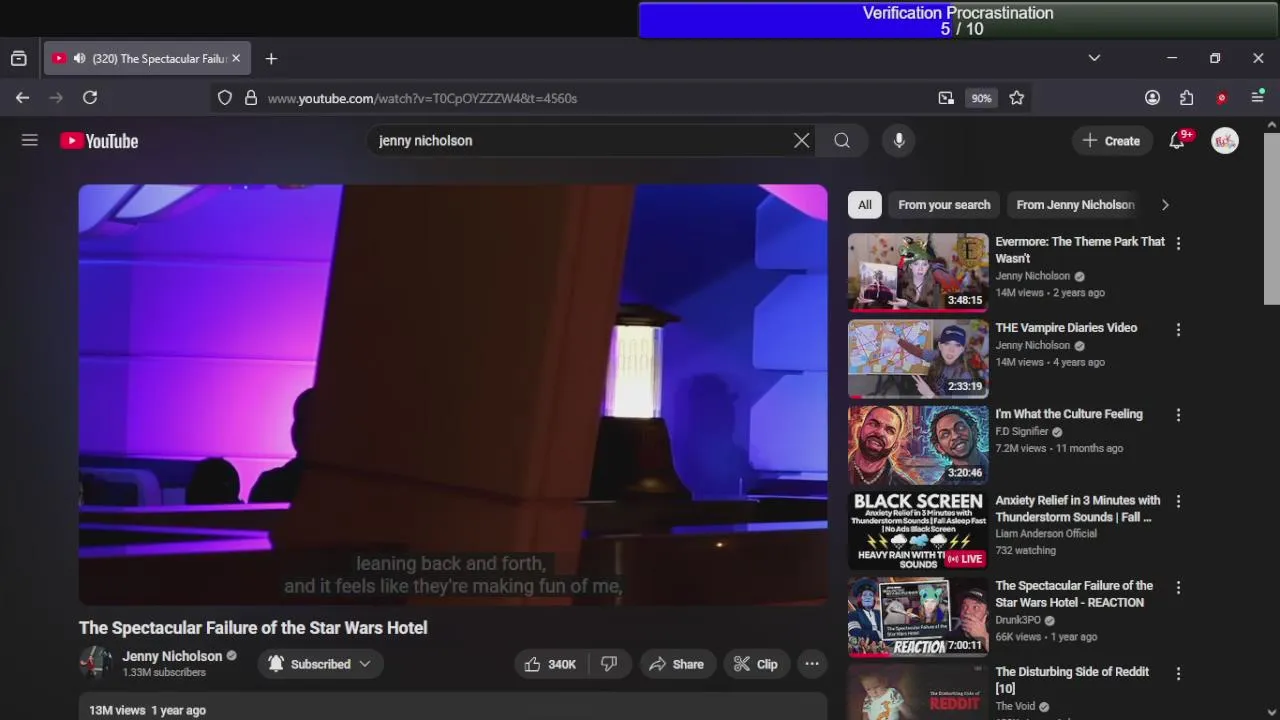Open the browser extensions puzzle icon
This screenshot has width=1280, height=720.
tap(1186, 98)
